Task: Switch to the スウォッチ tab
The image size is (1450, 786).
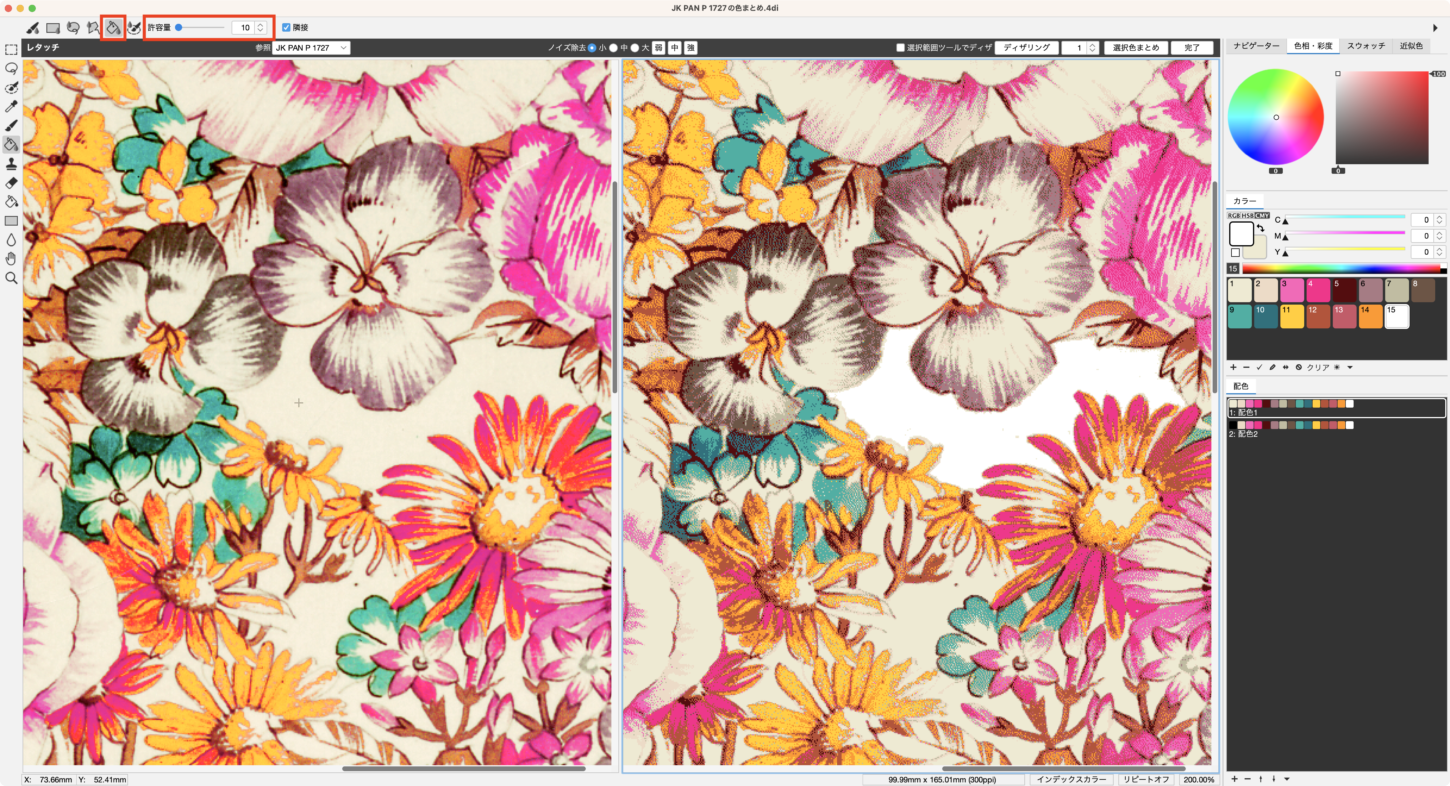Action: click(1365, 46)
